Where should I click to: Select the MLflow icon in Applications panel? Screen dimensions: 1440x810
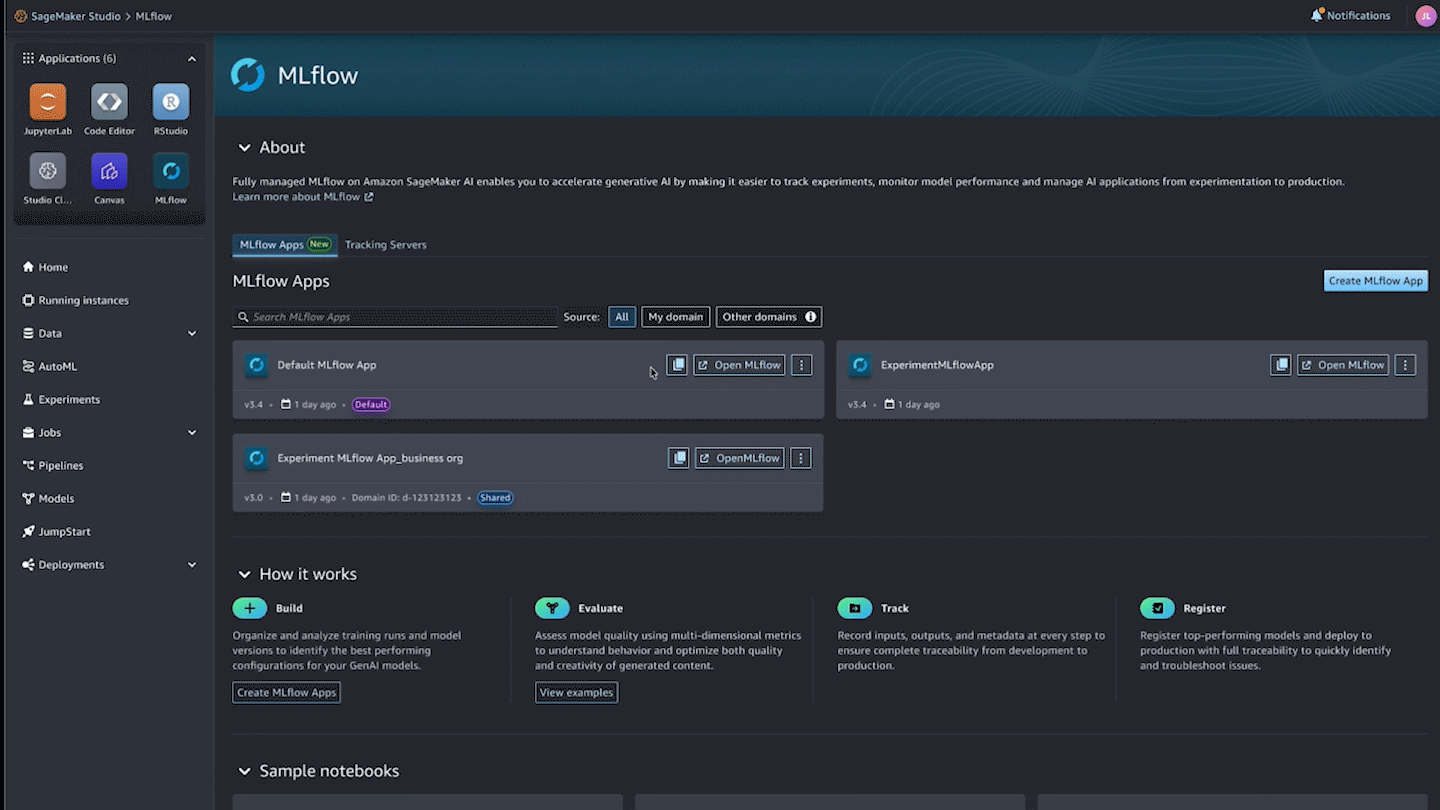[170, 171]
